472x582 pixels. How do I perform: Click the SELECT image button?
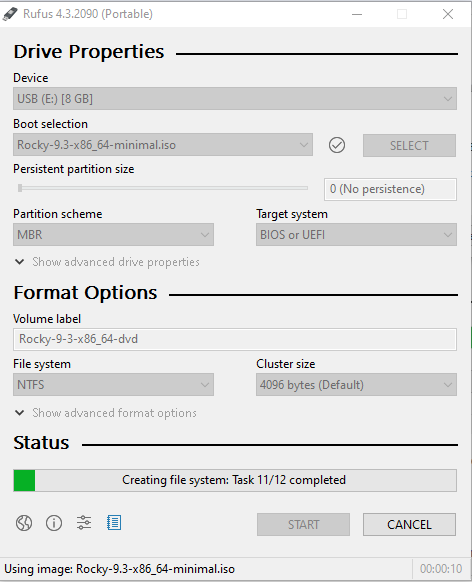tap(409, 146)
